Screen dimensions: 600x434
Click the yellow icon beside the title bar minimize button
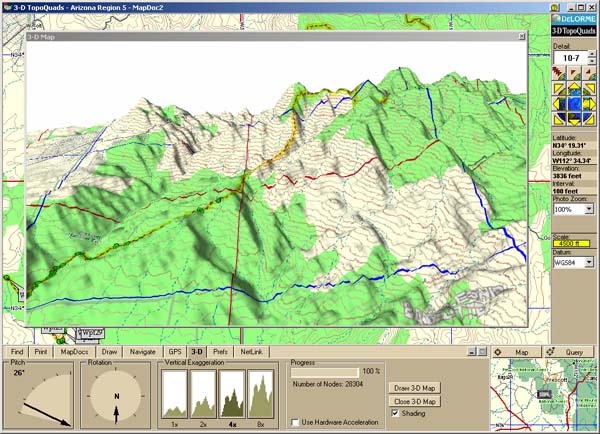pyautogui.click(x=555, y=7)
